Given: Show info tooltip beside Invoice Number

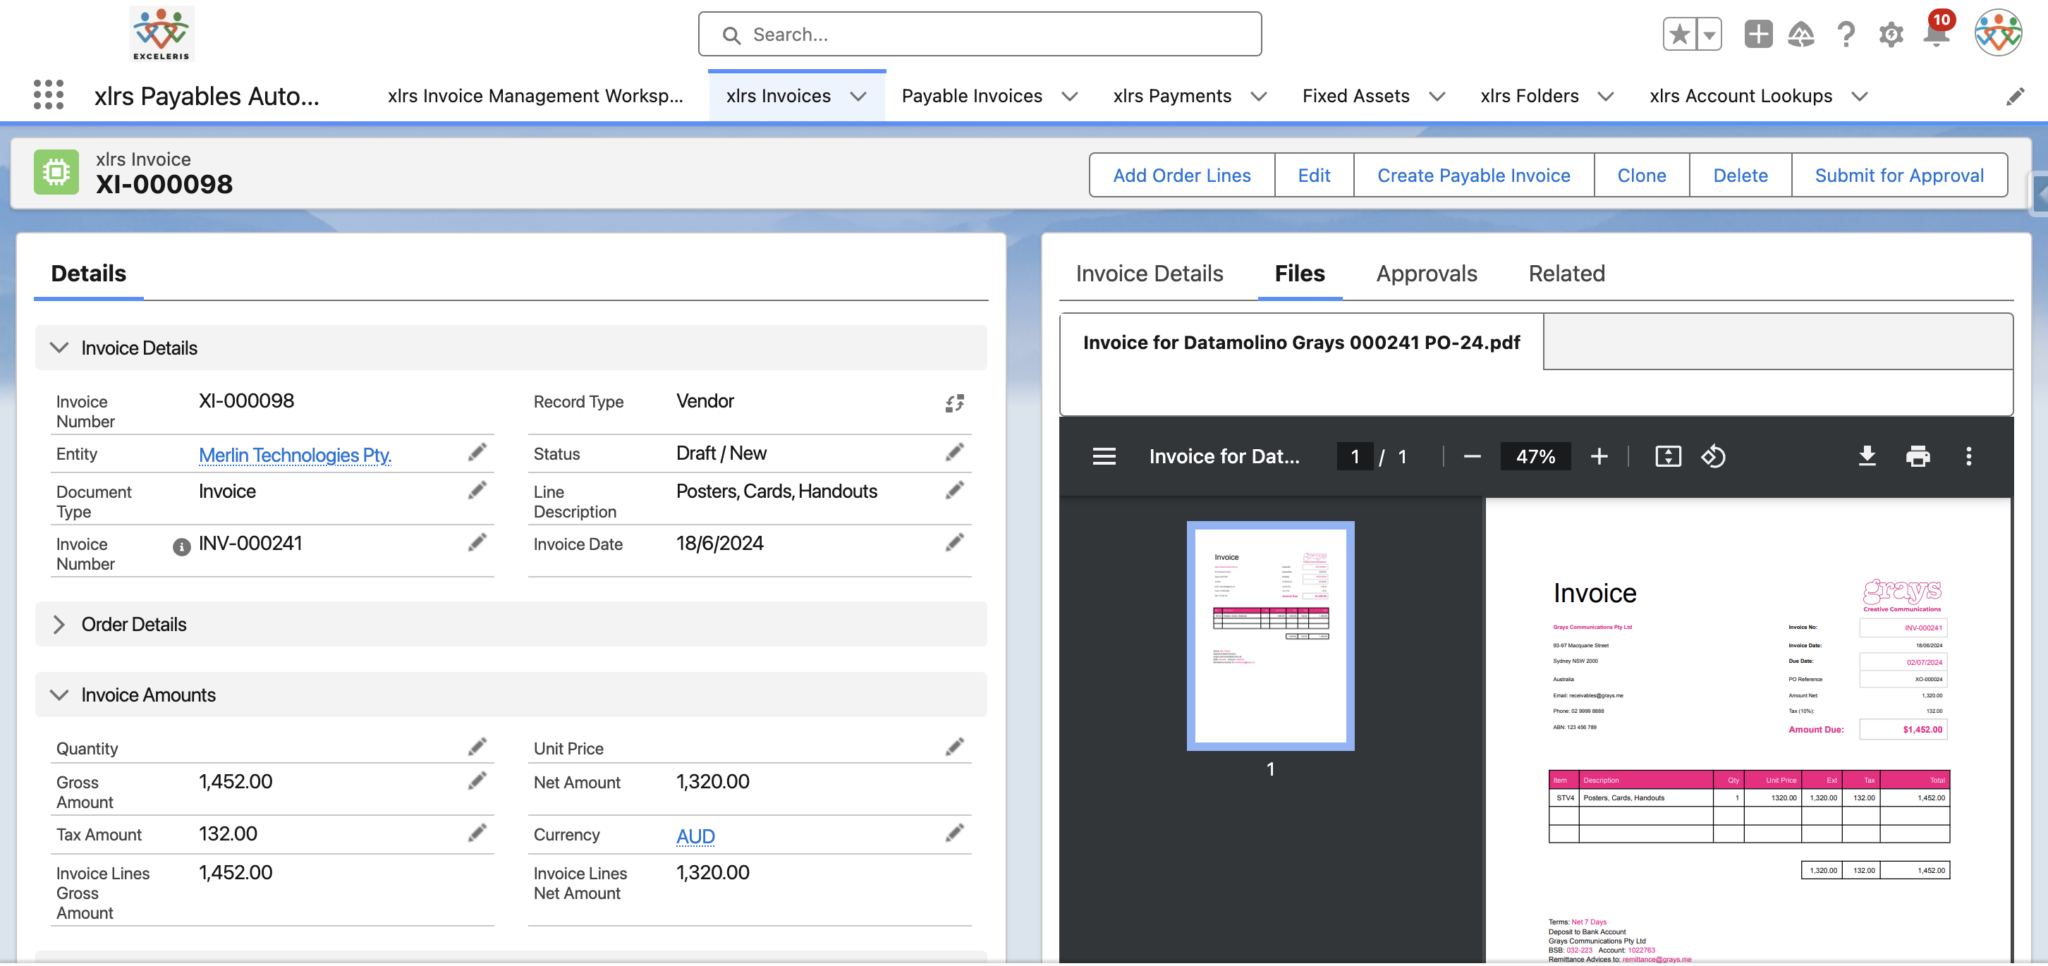Looking at the screenshot, I should click(x=181, y=547).
